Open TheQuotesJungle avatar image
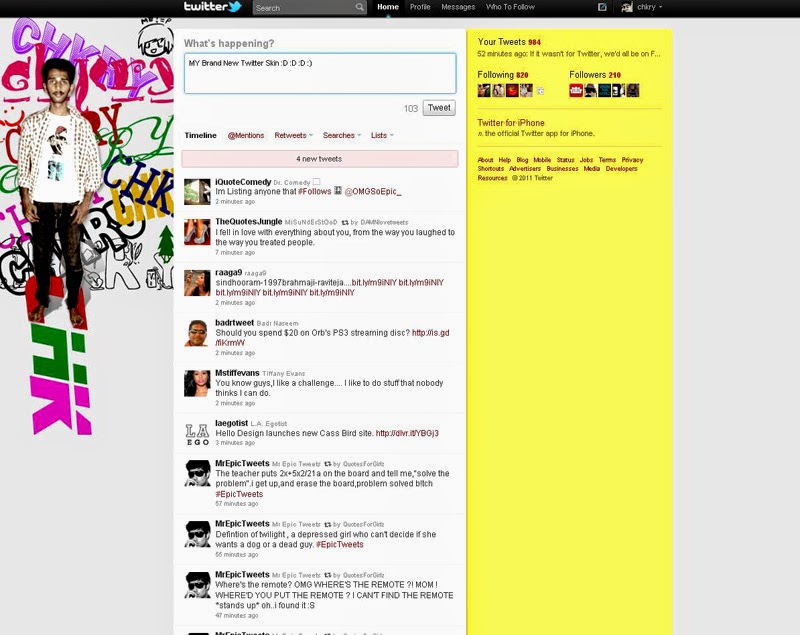This screenshot has width=800, height=635. tap(197, 232)
